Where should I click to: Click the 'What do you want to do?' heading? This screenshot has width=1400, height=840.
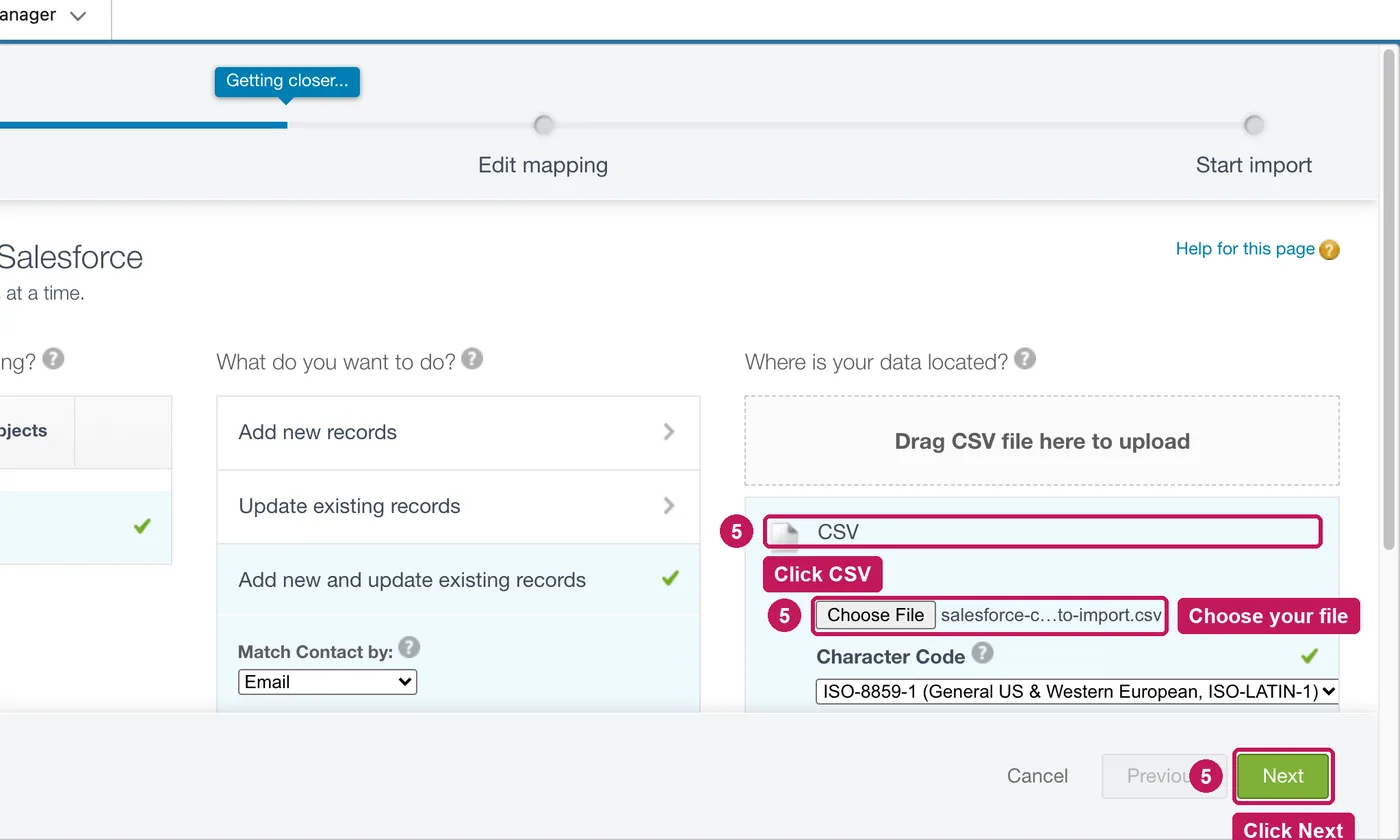336,360
